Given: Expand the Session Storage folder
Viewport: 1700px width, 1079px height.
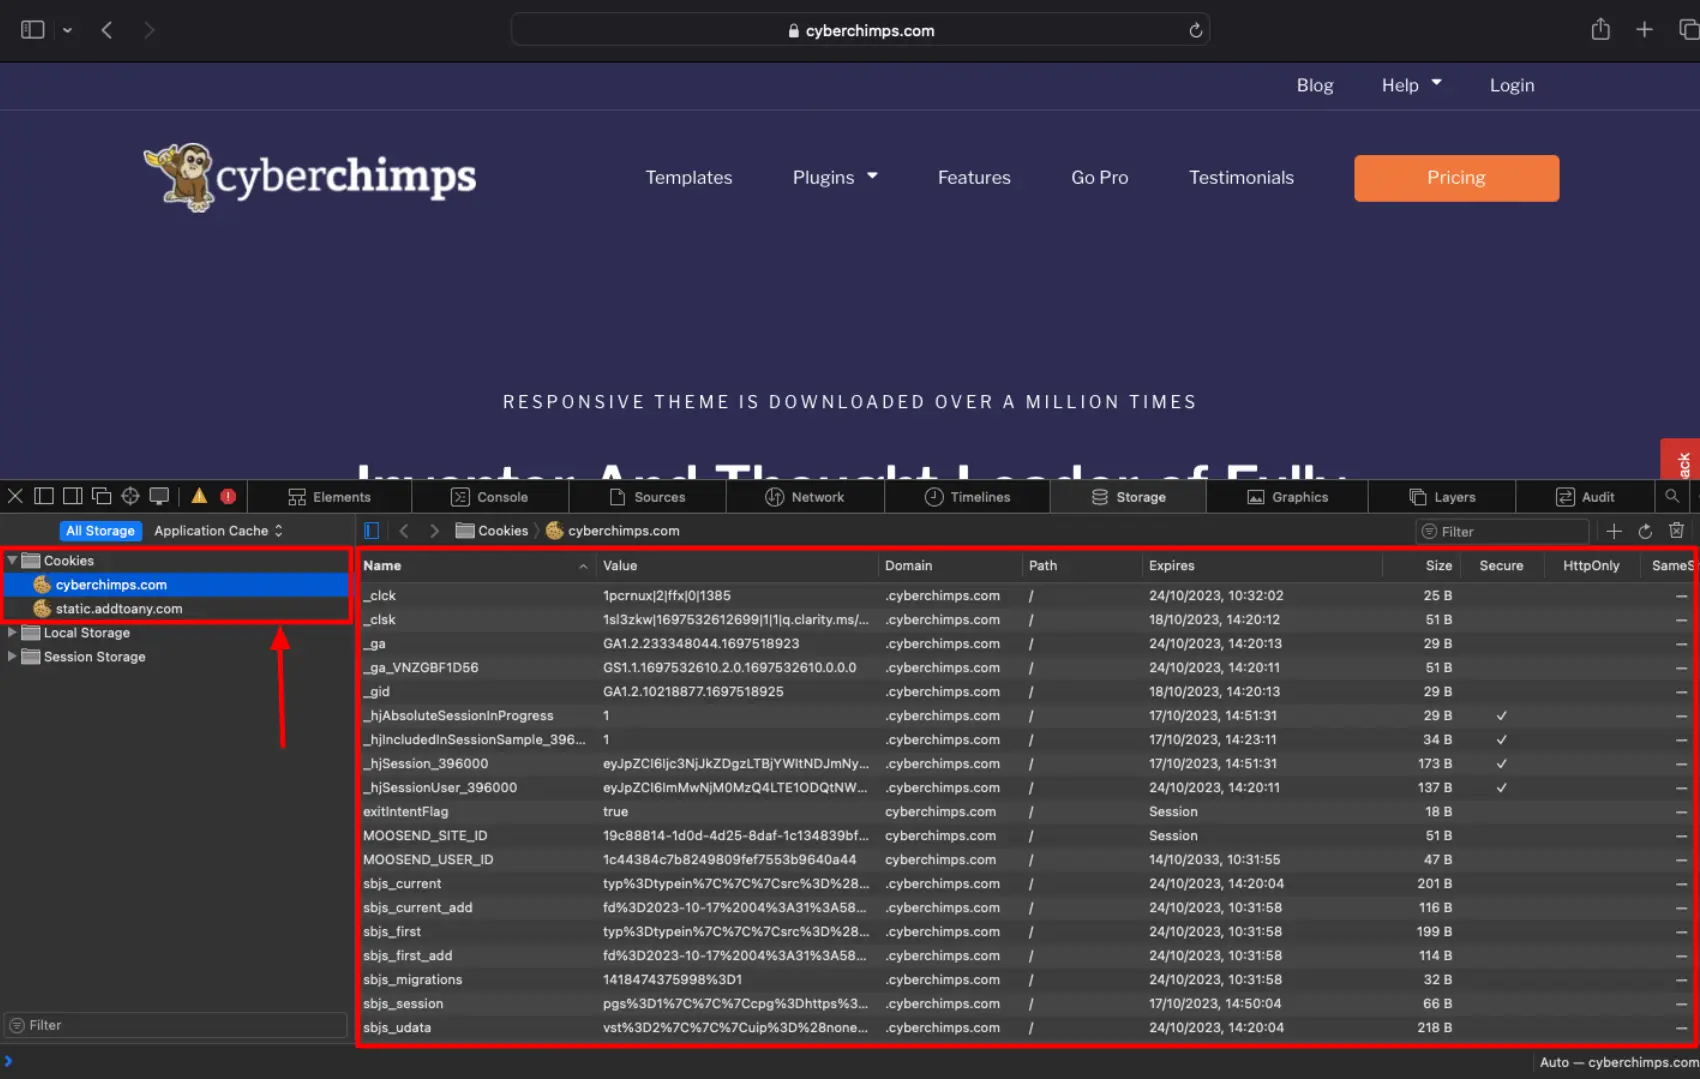Looking at the screenshot, I should pyautogui.click(x=12, y=657).
